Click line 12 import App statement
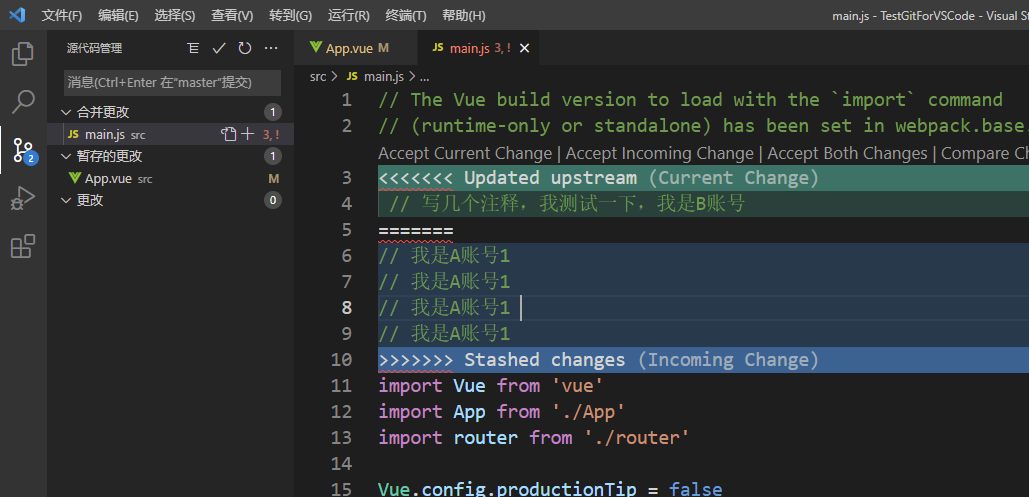 (x=502, y=412)
